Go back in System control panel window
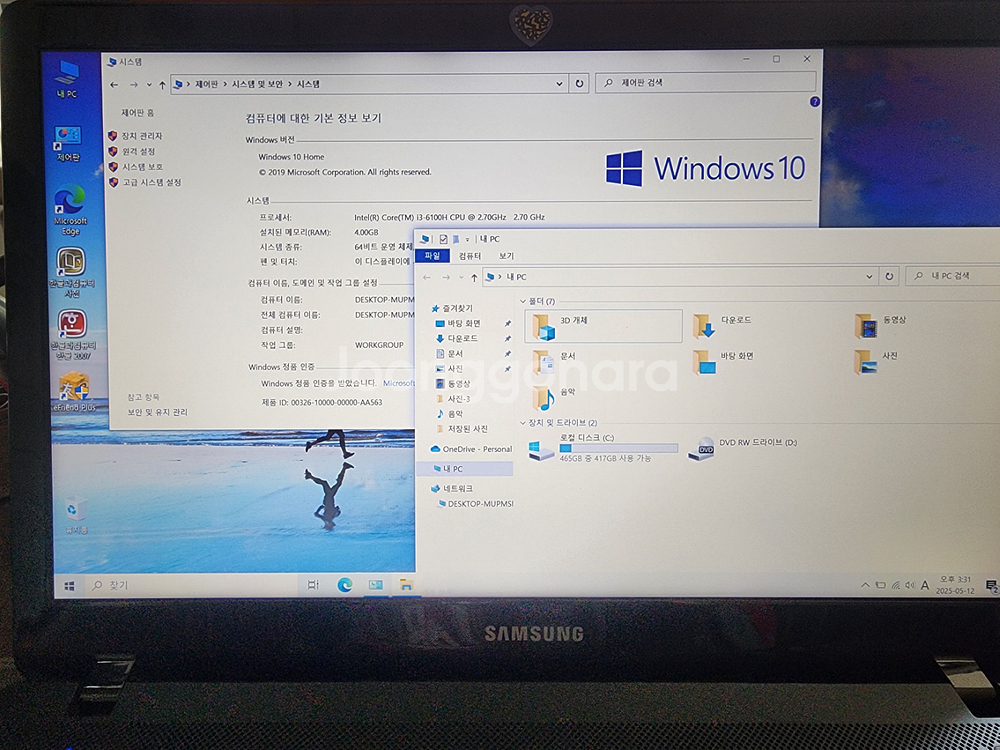The width and height of the screenshot is (1000, 750). click(x=114, y=84)
